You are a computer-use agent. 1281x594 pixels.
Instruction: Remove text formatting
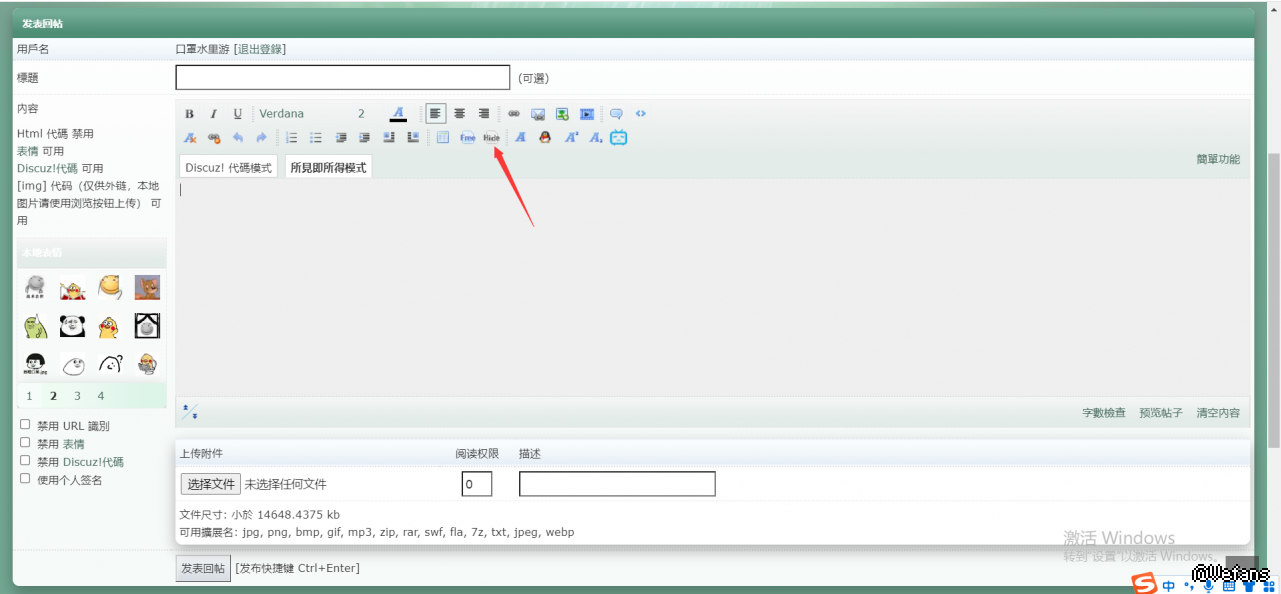(190, 138)
